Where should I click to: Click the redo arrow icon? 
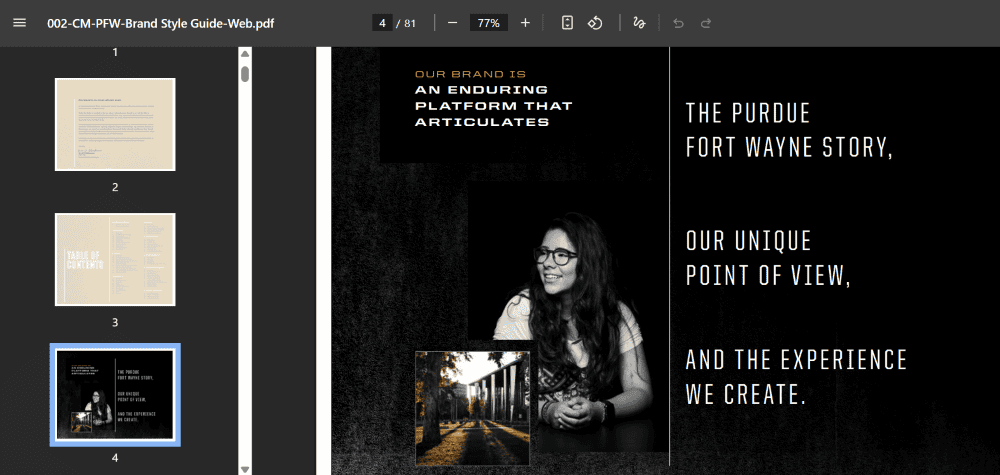[706, 23]
